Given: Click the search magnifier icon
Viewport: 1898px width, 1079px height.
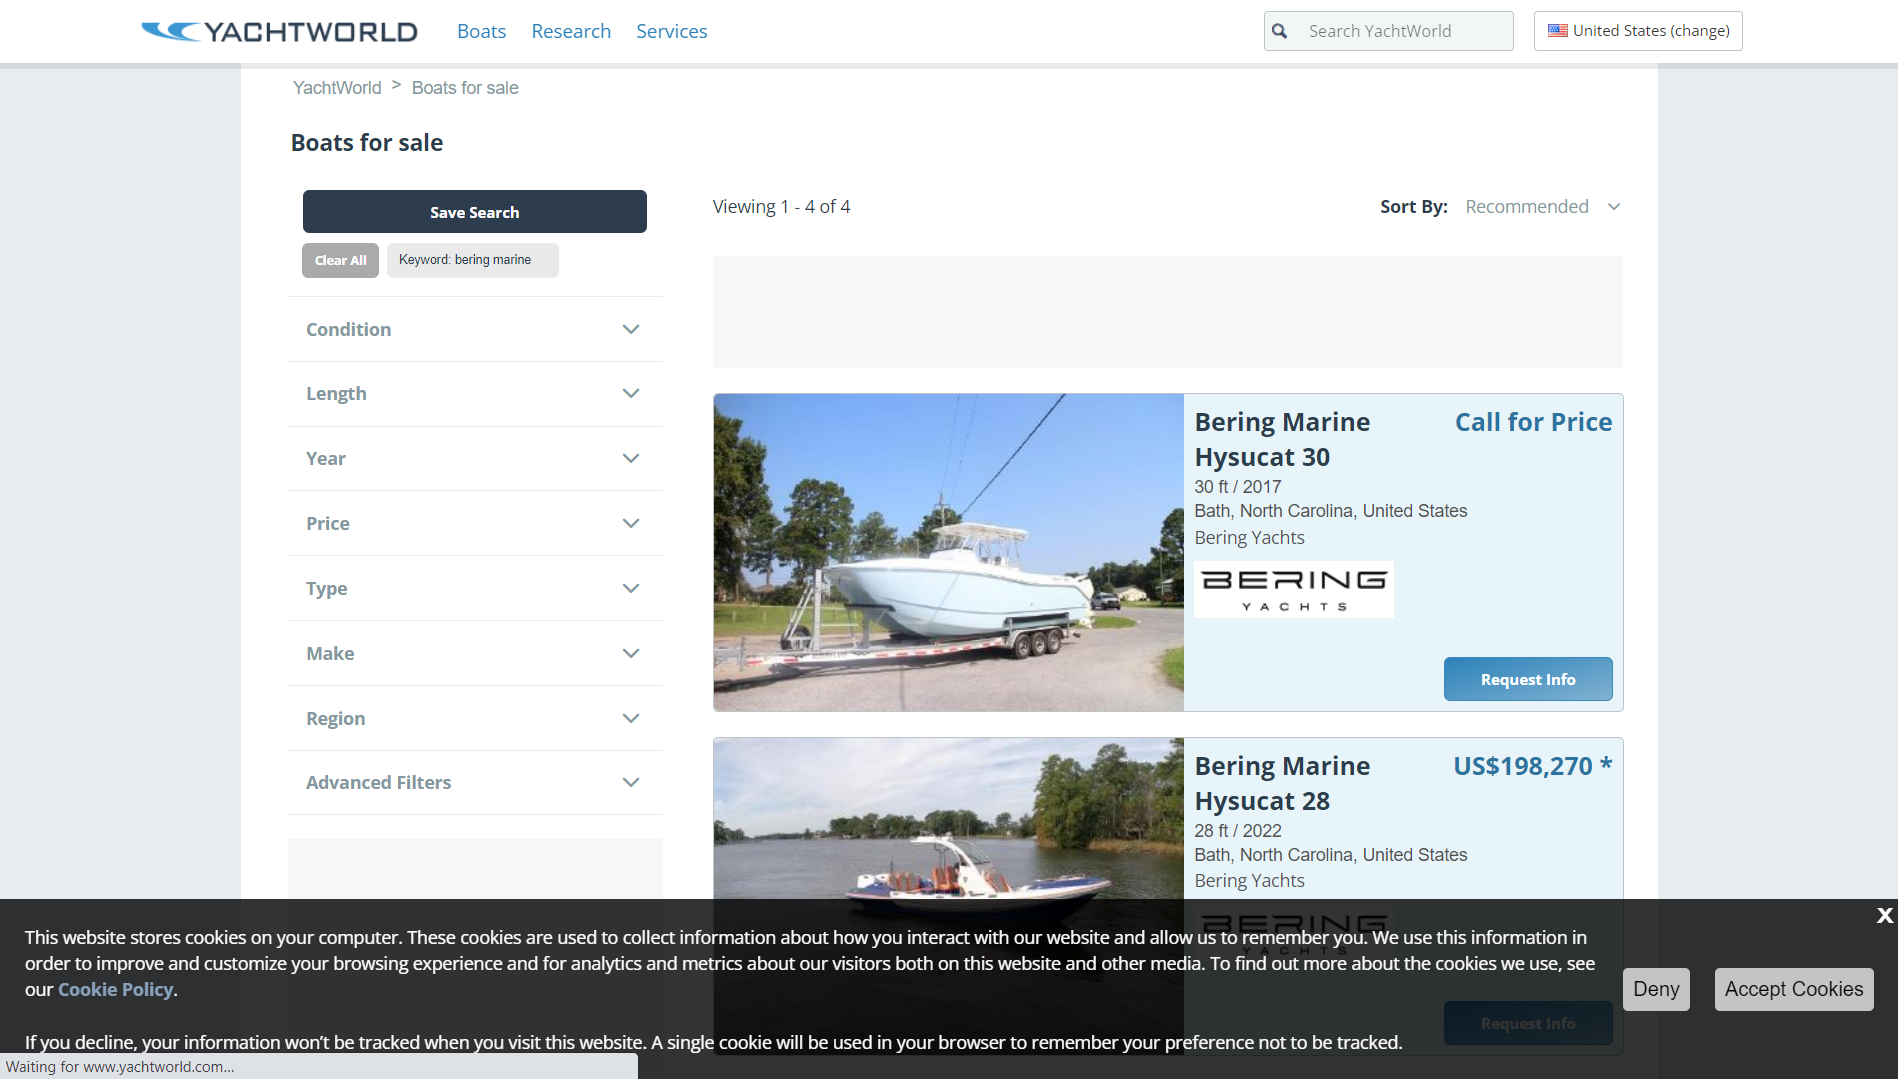Looking at the screenshot, I should pyautogui.click(x=1279, y=31).
